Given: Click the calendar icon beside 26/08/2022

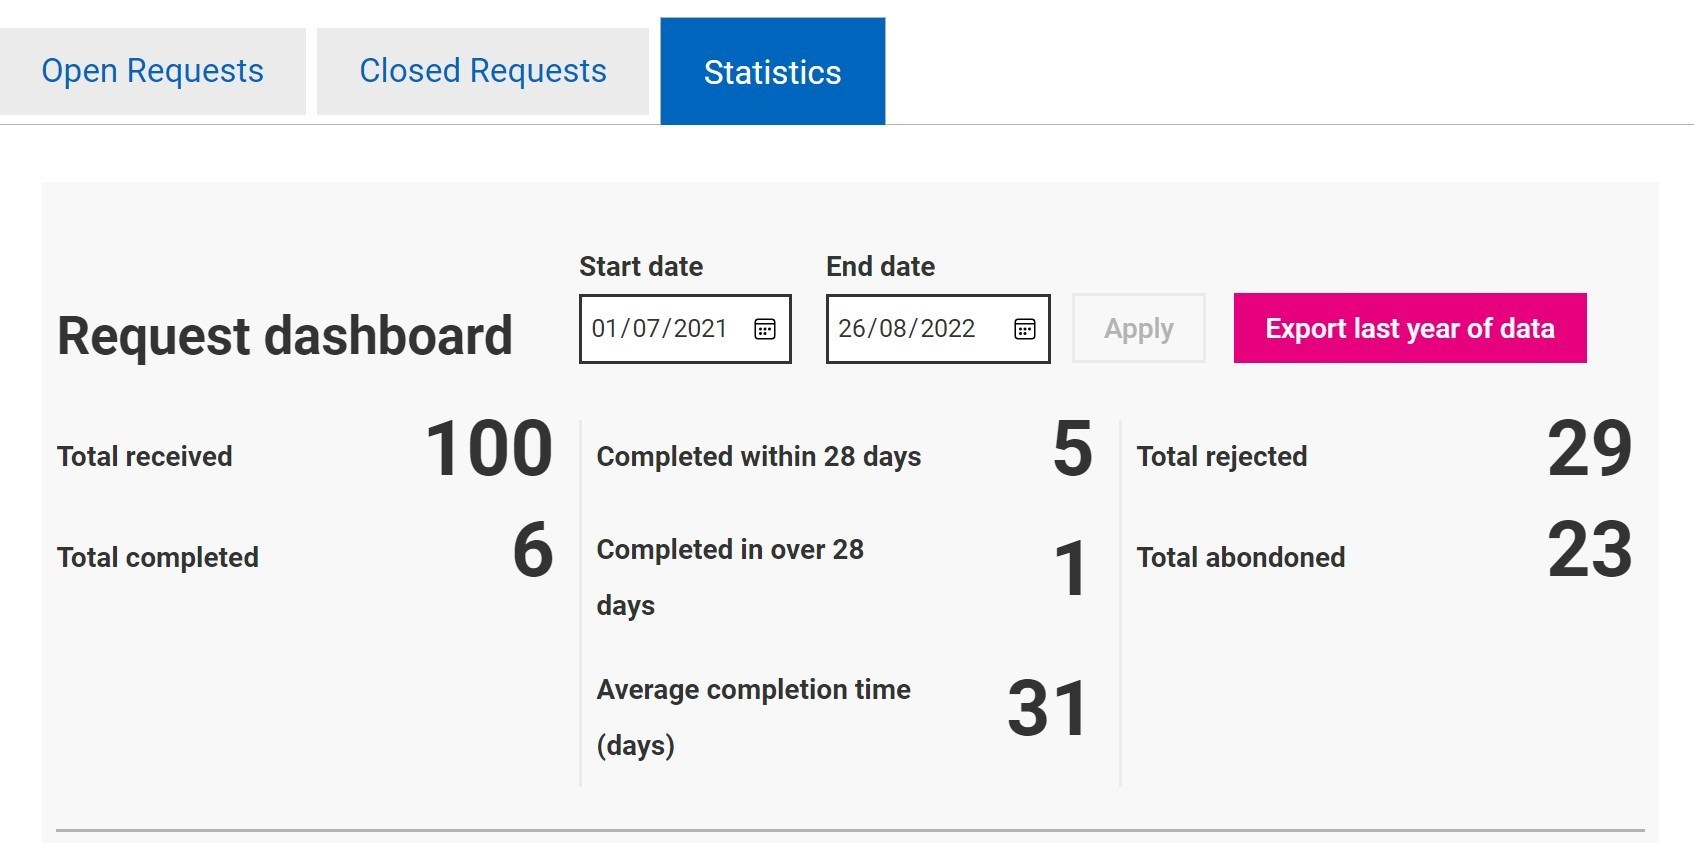Looking at the screenshot, I should click(1024, 329).
